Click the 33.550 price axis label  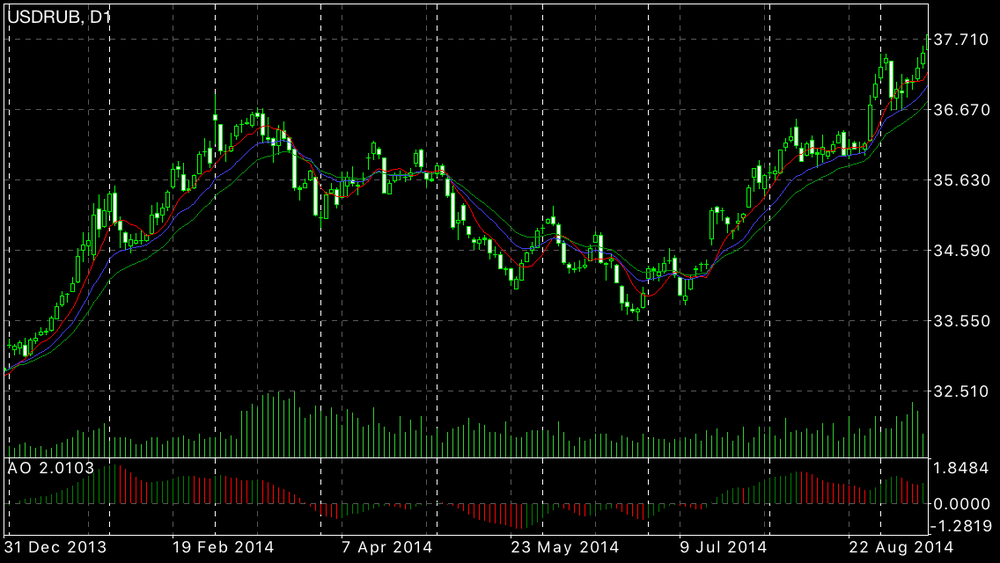tap(961, 321)
